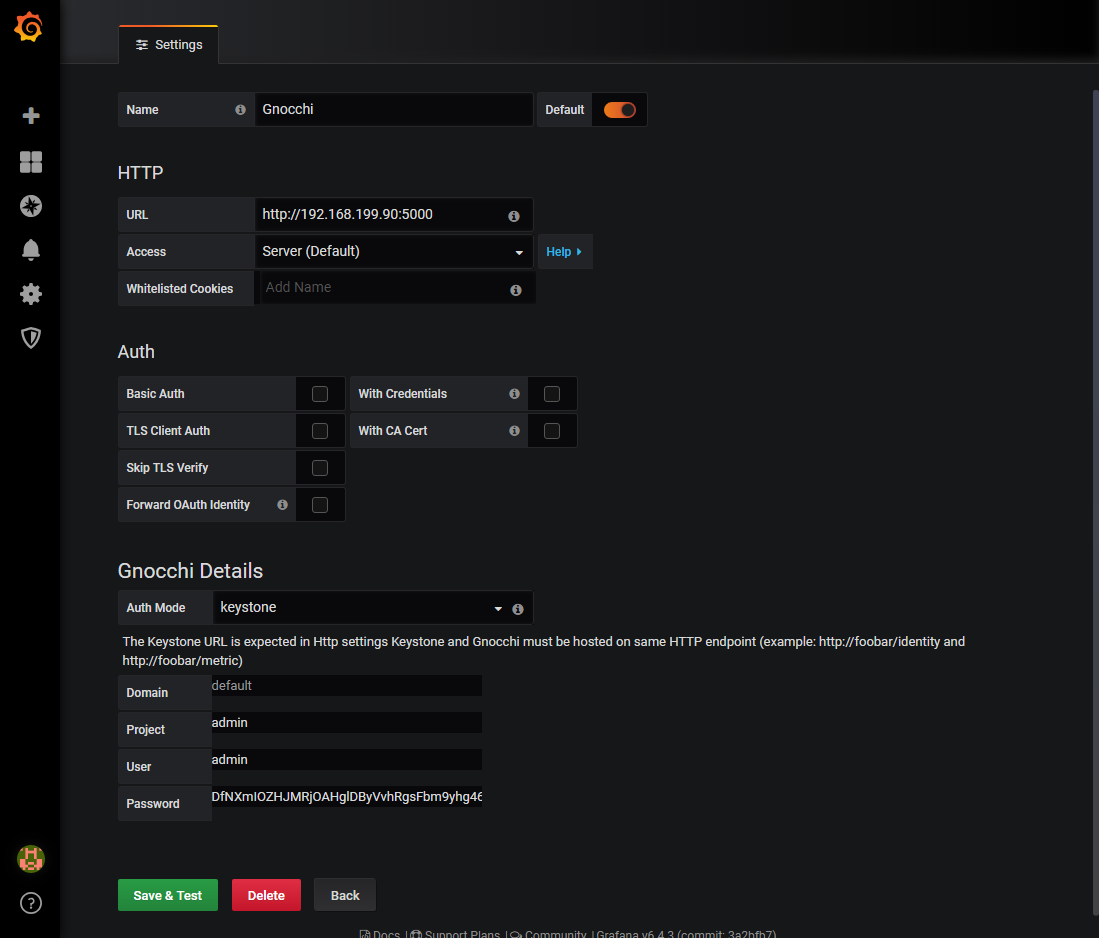This screenshot has height=938, width=1099.
Task: Switch to the Settings tab
Action: point(169,45)
